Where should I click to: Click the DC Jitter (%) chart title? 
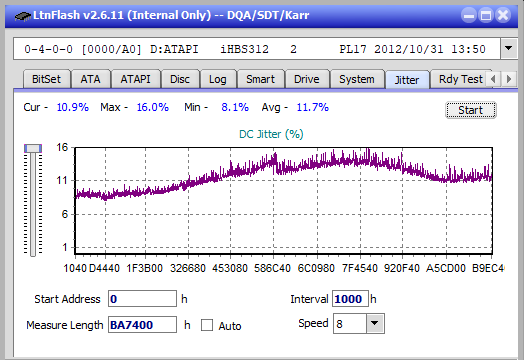pyautogui.click(x=271, y=134)
